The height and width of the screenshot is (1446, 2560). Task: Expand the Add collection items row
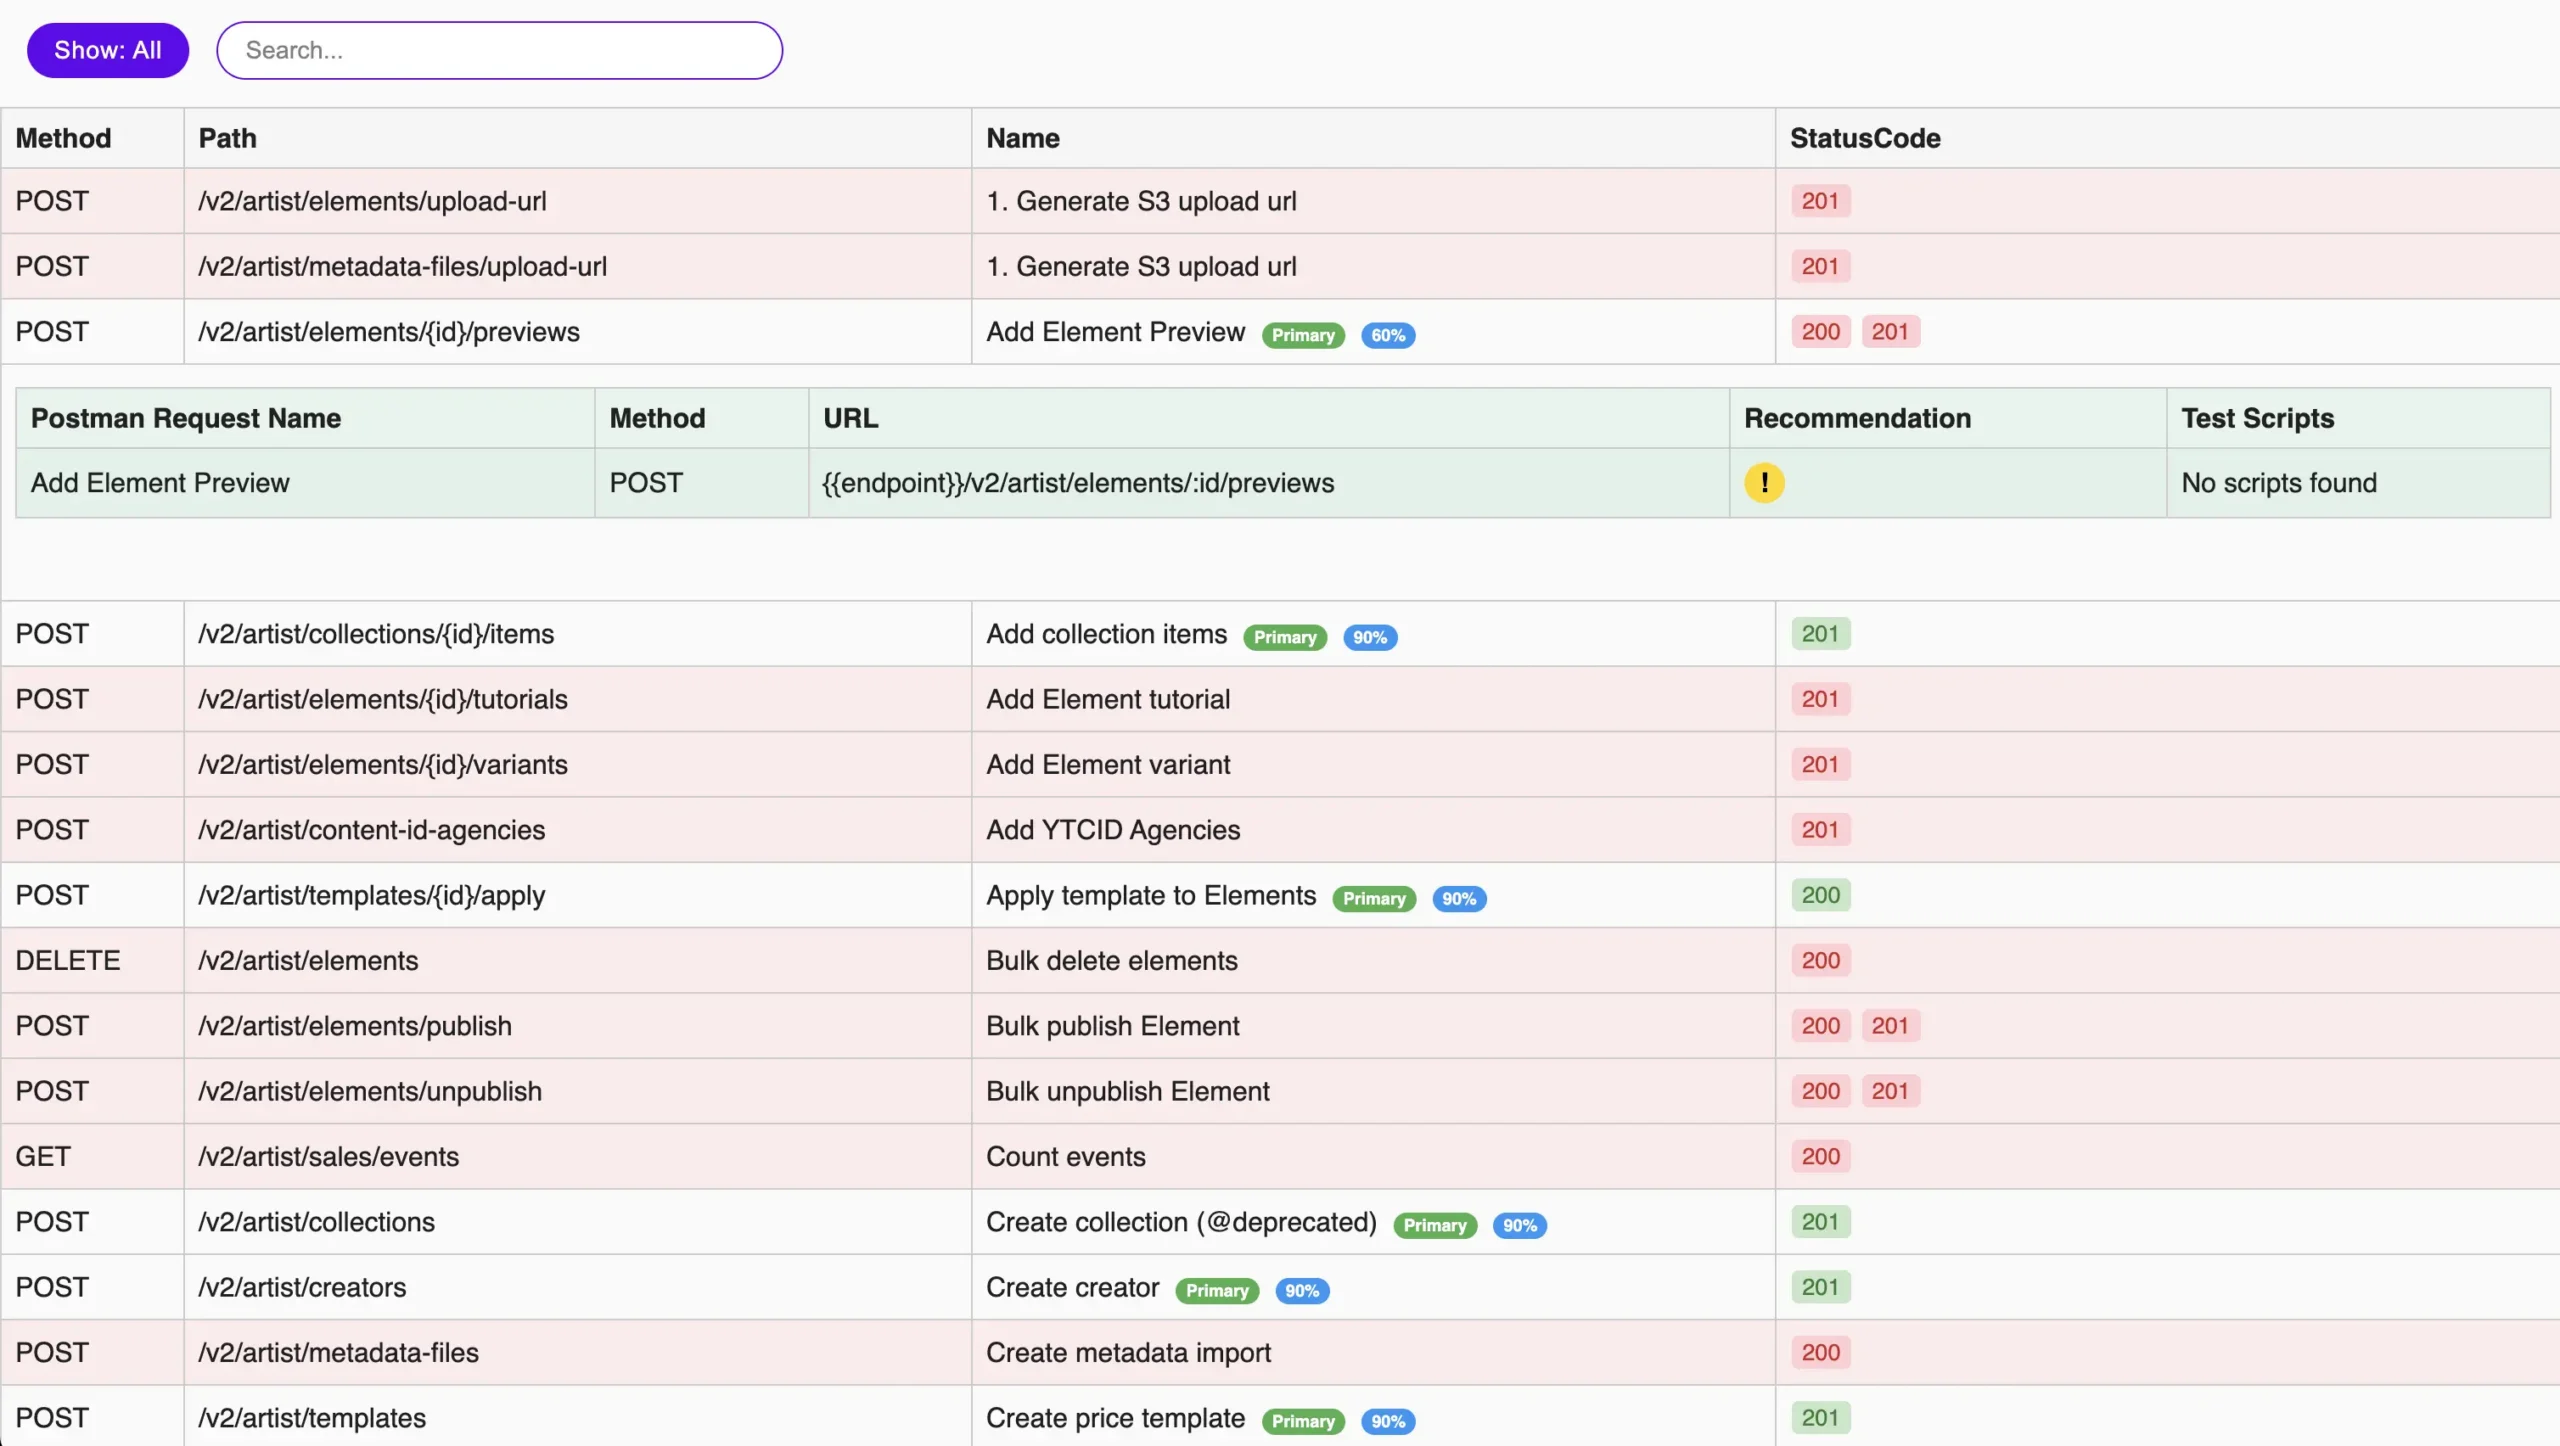tap(1105, 634)
